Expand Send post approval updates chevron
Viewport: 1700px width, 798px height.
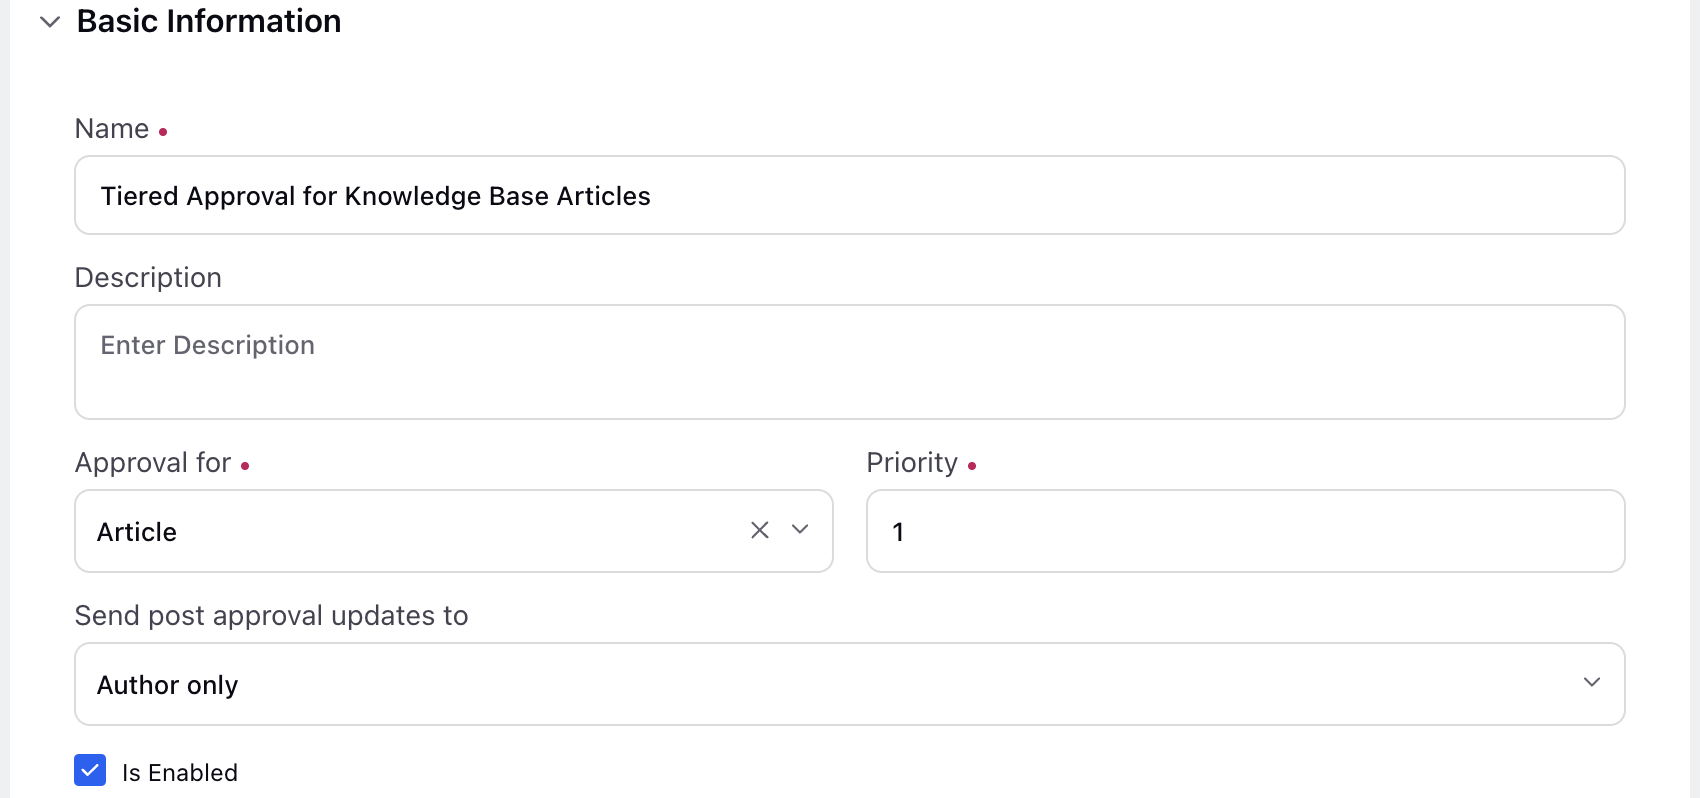pos(1591,683)
